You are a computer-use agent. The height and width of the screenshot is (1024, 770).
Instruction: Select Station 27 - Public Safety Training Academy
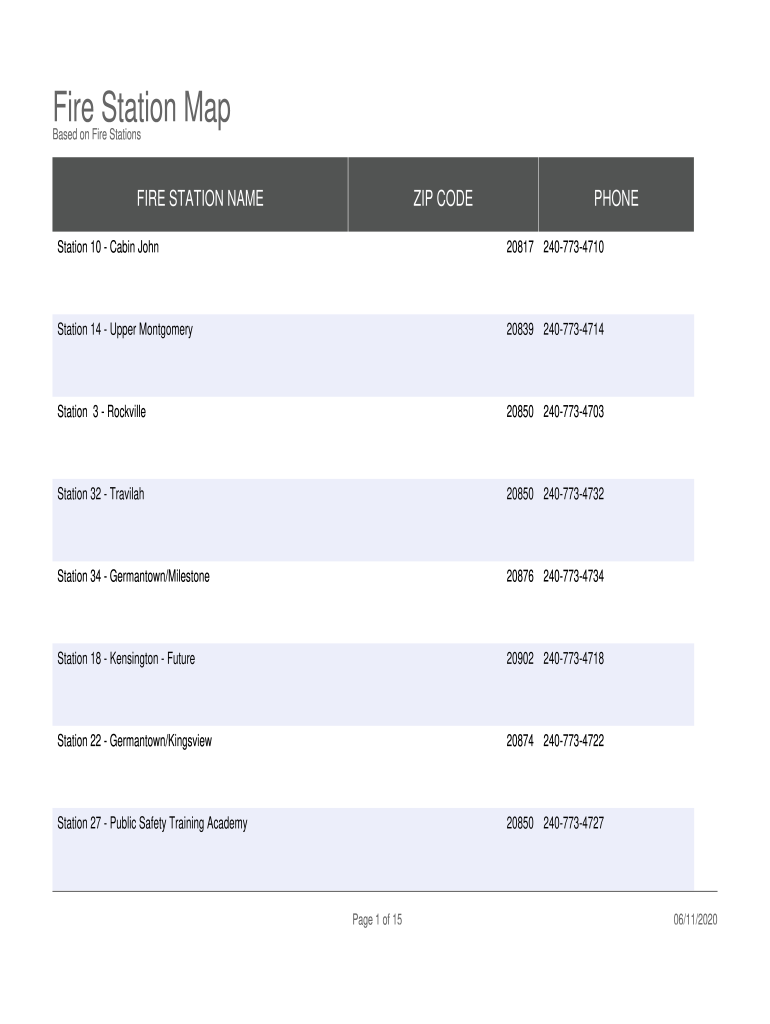pos(153,823)
